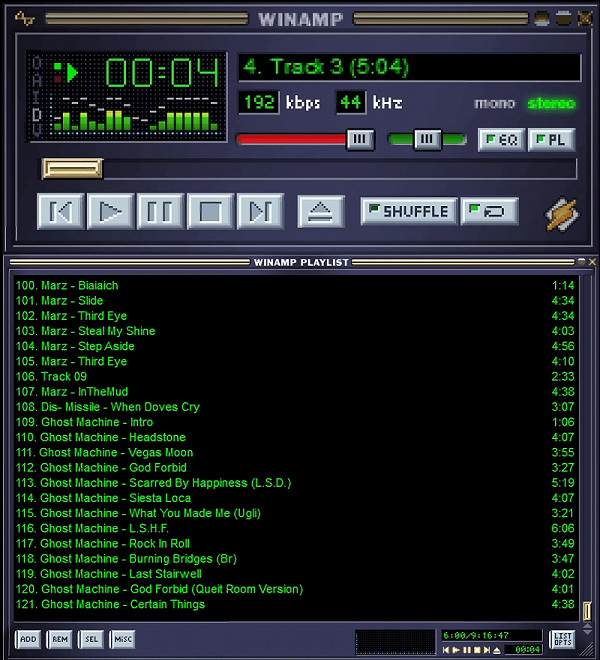Select '108. Dis- Missile - When Doves Cry'
600x660 pixels.
tap(295, 407)
